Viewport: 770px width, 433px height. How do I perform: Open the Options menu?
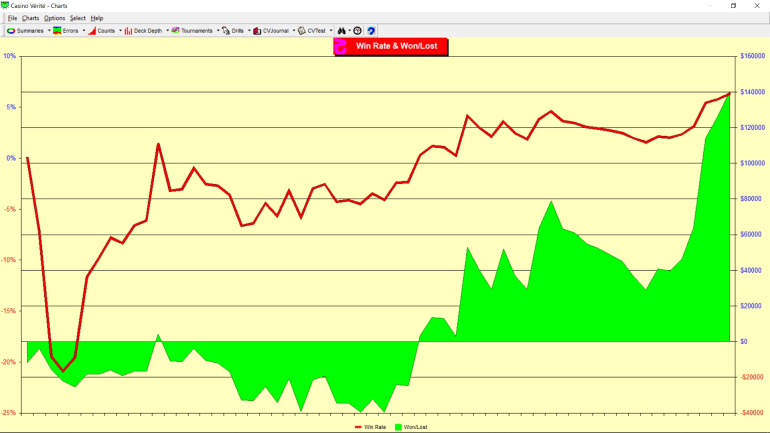click(x=54, y=18)
